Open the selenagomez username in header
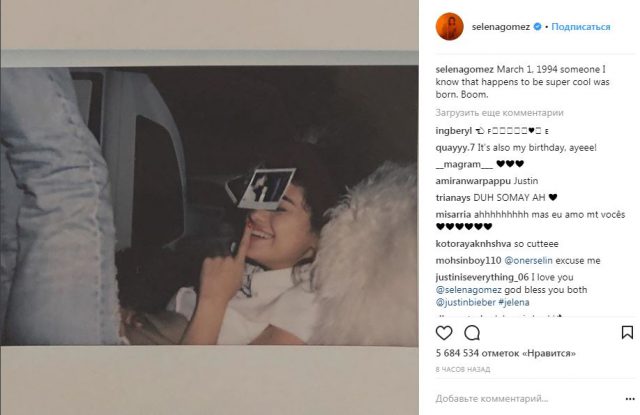This screenshot has width=640, height=415. point(500,27)
